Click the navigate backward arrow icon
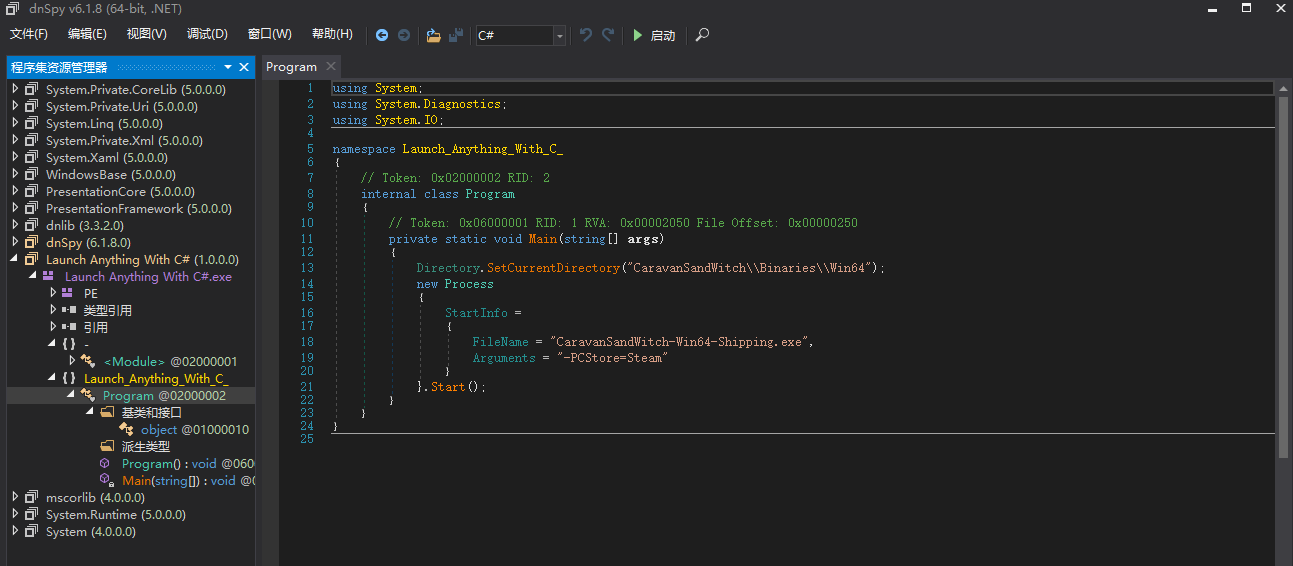This screenshot has height=566, width=1293. 382,35
